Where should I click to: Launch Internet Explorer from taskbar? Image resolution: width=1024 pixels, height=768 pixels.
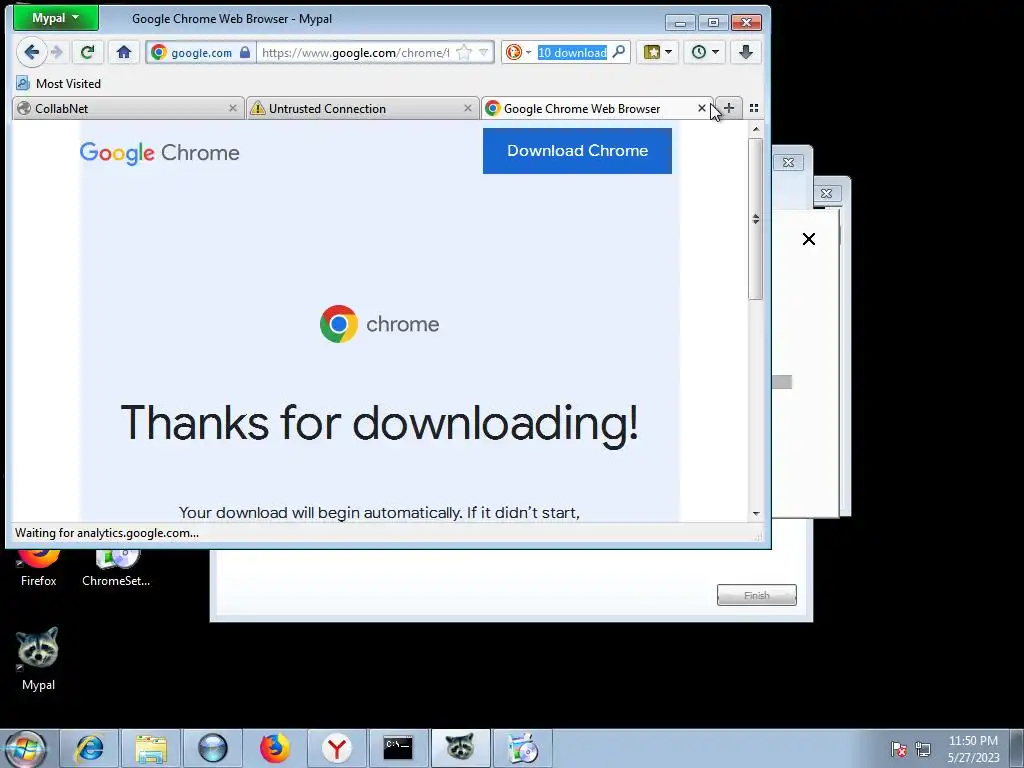coord(89,748)
